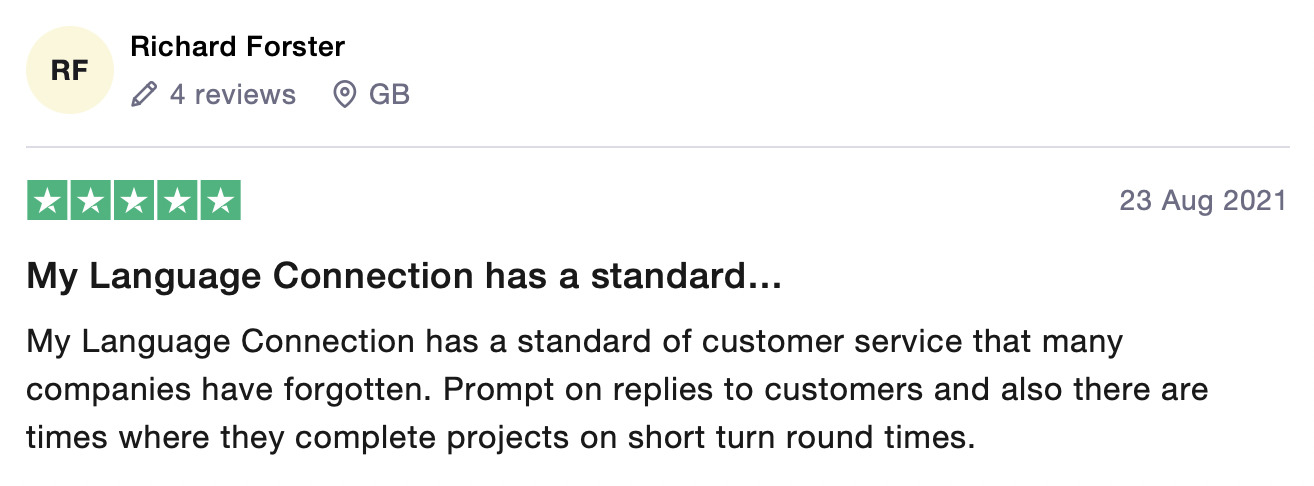Select the third star in the rating
The height and width of the screenshot is (486, 1314).
click(x=133, y=201)
